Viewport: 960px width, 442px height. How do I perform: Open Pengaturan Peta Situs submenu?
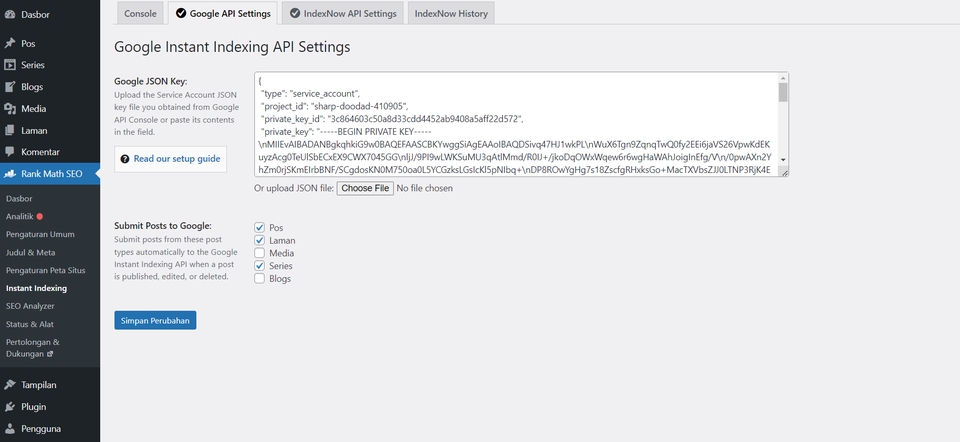(46, 270)
